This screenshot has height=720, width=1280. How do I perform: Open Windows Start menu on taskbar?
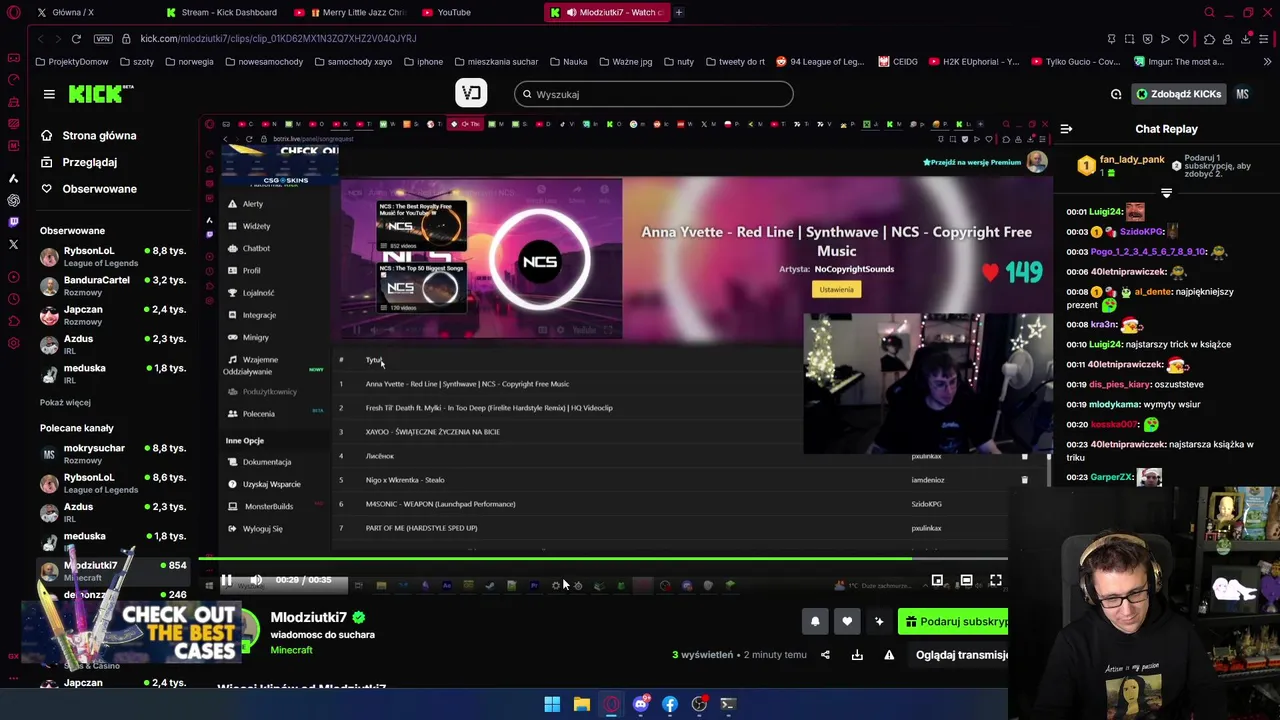point(552,704)
